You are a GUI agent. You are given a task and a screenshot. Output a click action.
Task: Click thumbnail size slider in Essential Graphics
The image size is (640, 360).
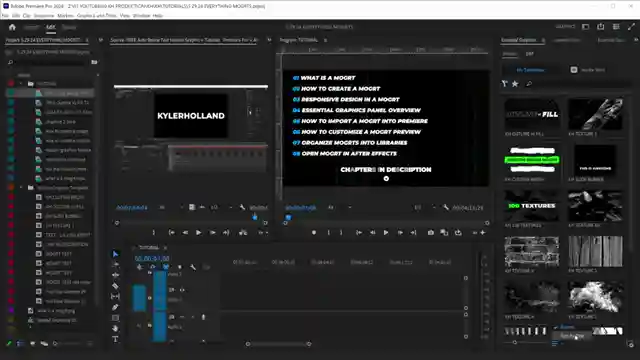click(x=515, y=343)
